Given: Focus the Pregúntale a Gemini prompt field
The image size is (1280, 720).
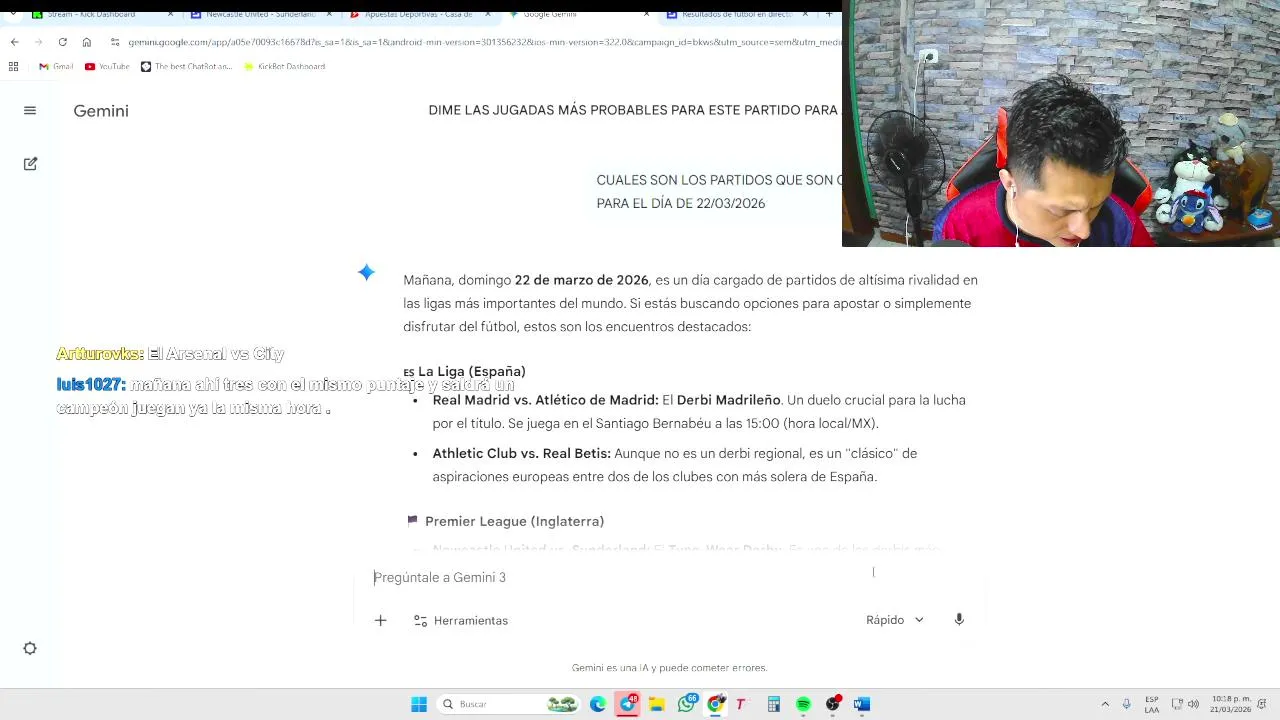Looking at the screenshot, I should coord(620,577).
